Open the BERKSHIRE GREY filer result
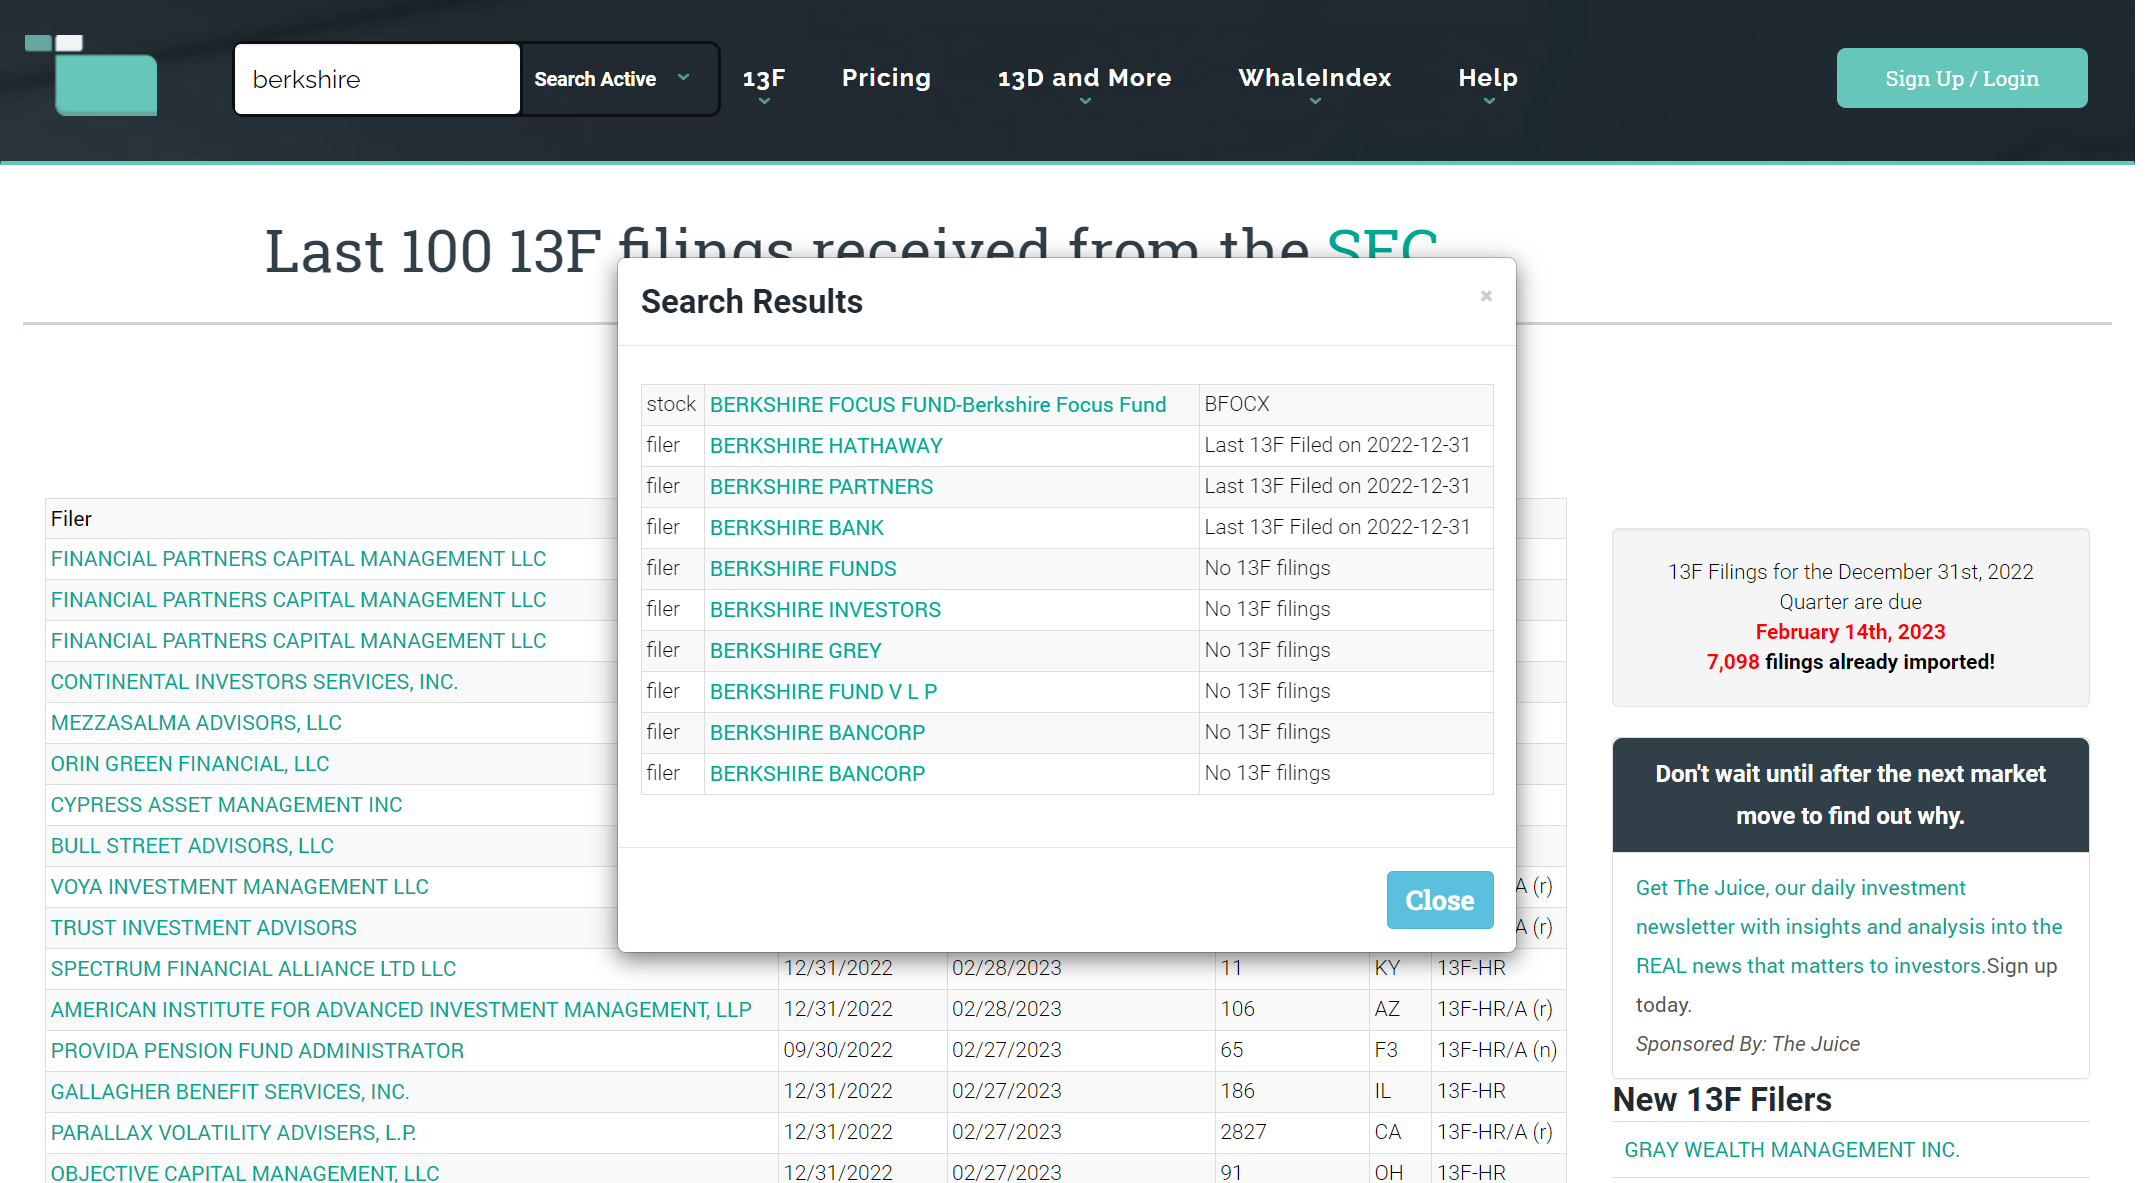 coord(795,651)
